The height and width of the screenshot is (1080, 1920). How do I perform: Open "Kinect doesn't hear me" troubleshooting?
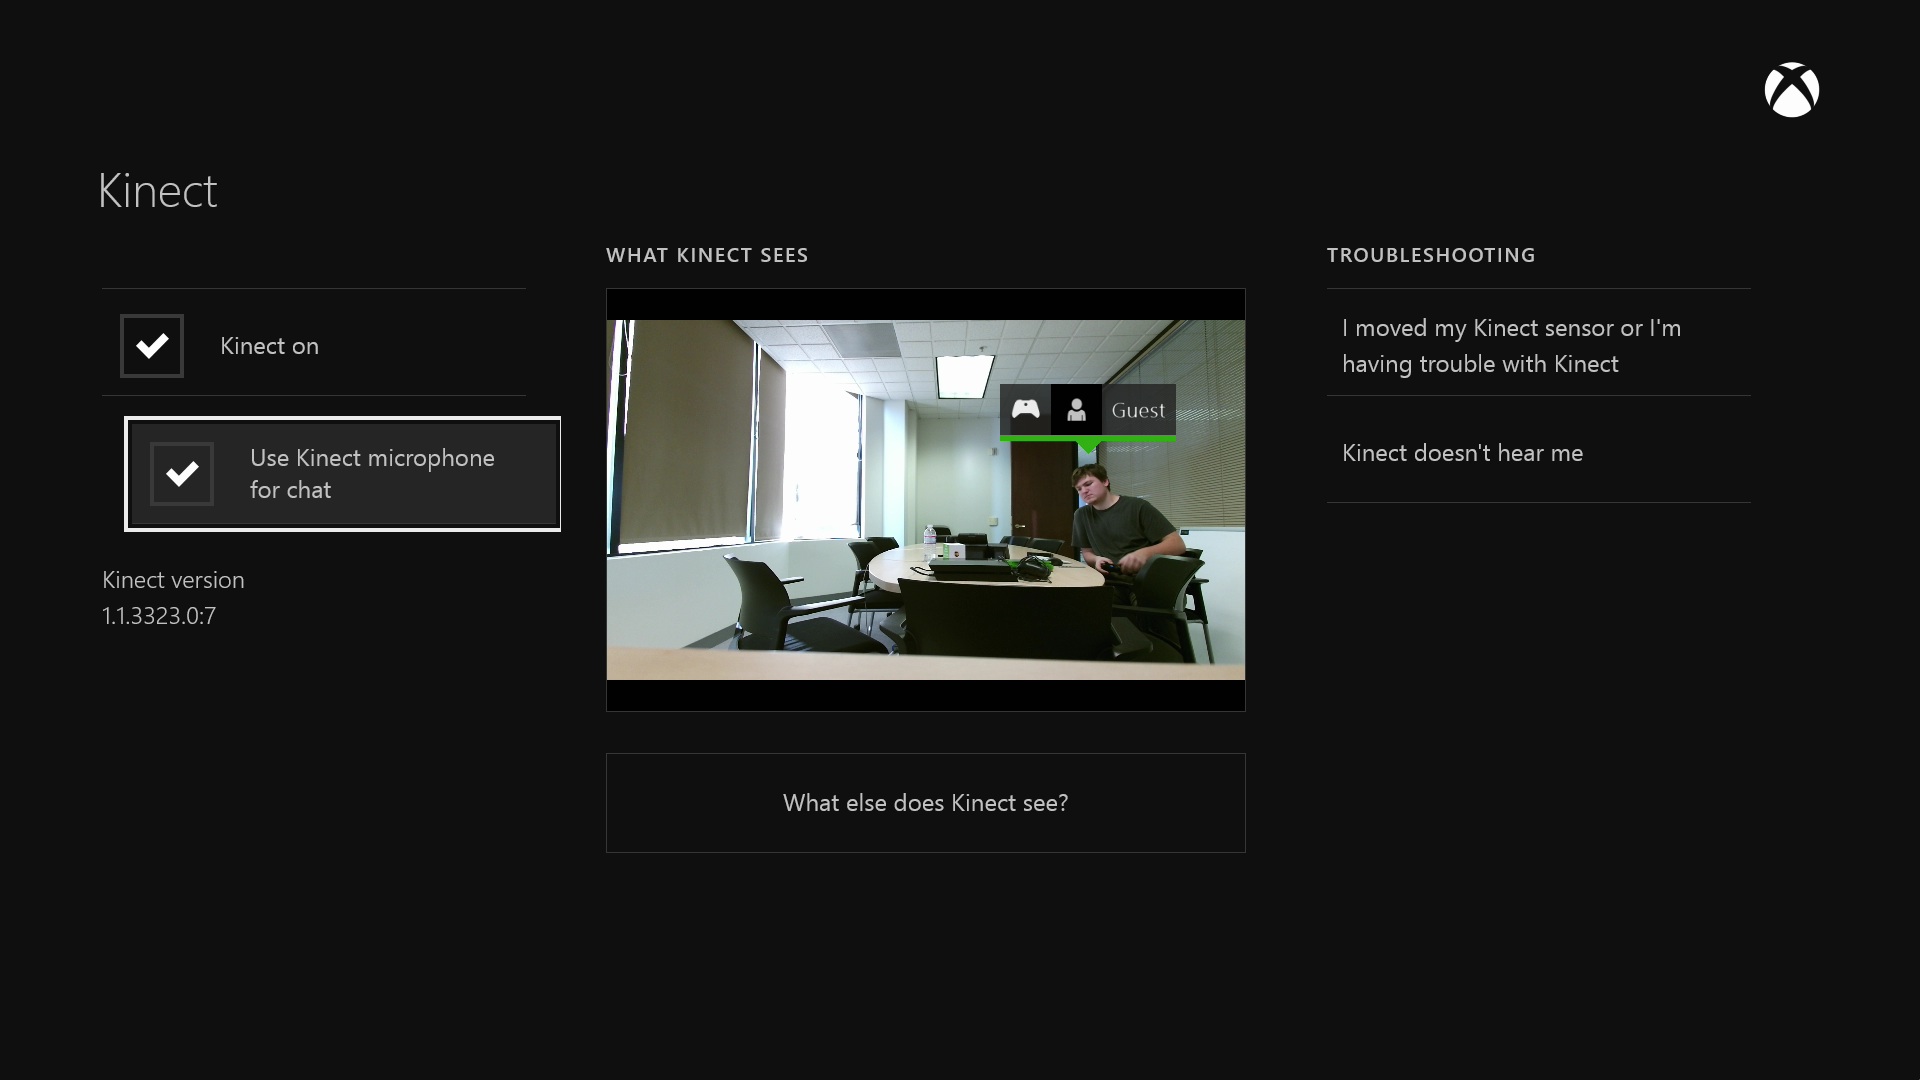coord(1461,453)
